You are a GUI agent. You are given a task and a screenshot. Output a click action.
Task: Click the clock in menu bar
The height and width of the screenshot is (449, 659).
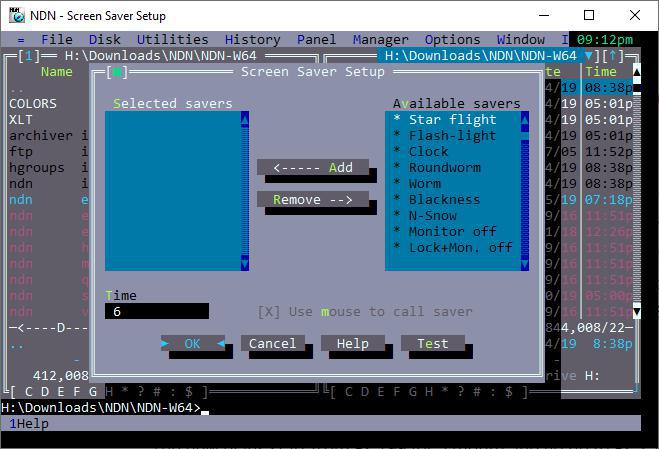tap(605, 40)
